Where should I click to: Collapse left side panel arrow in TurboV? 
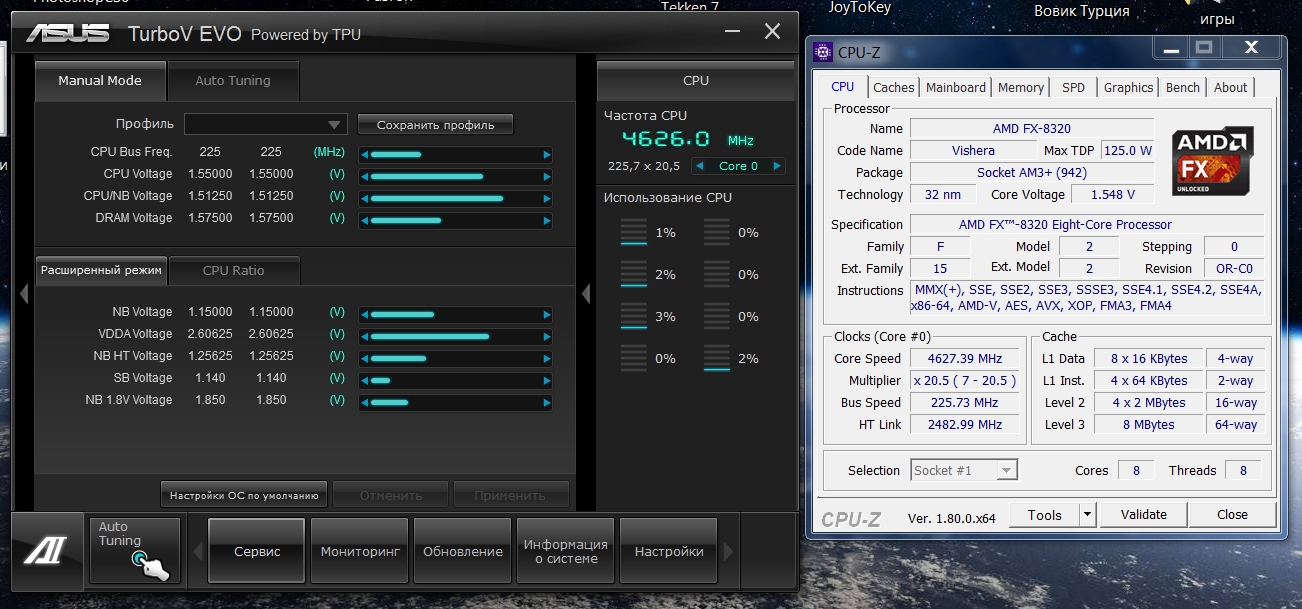[x=24, y=293]
